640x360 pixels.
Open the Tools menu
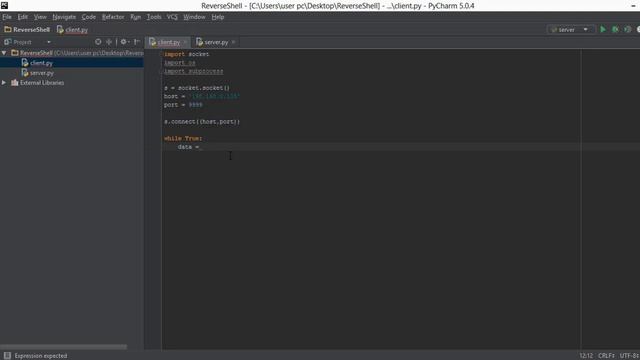pos(154,17)
